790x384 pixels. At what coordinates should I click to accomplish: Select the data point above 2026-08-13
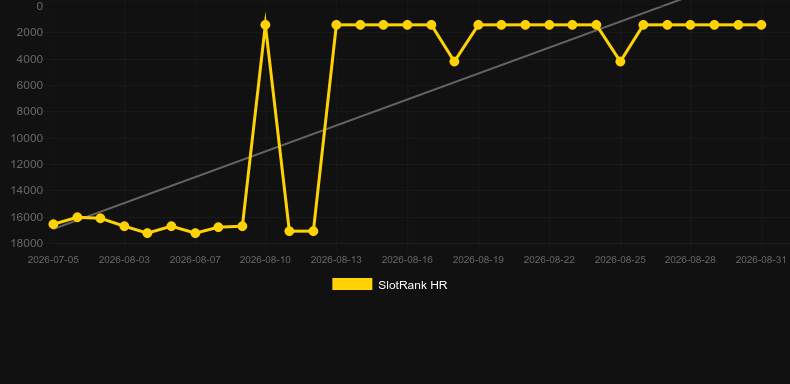coord(337,25)
